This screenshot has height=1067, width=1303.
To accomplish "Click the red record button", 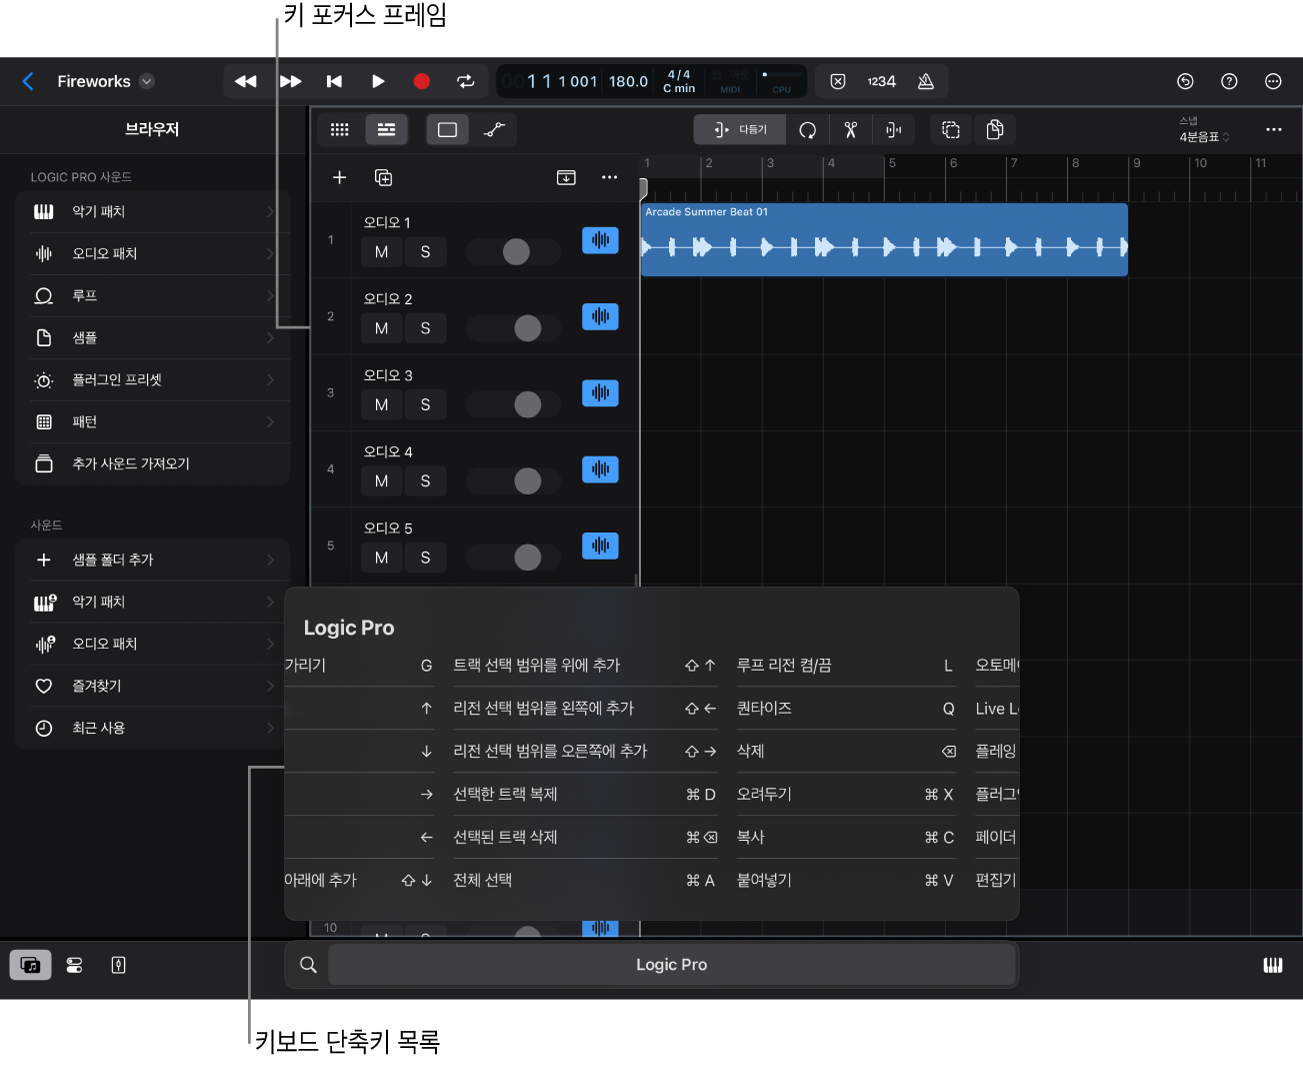I will click(x=422, y=82).
